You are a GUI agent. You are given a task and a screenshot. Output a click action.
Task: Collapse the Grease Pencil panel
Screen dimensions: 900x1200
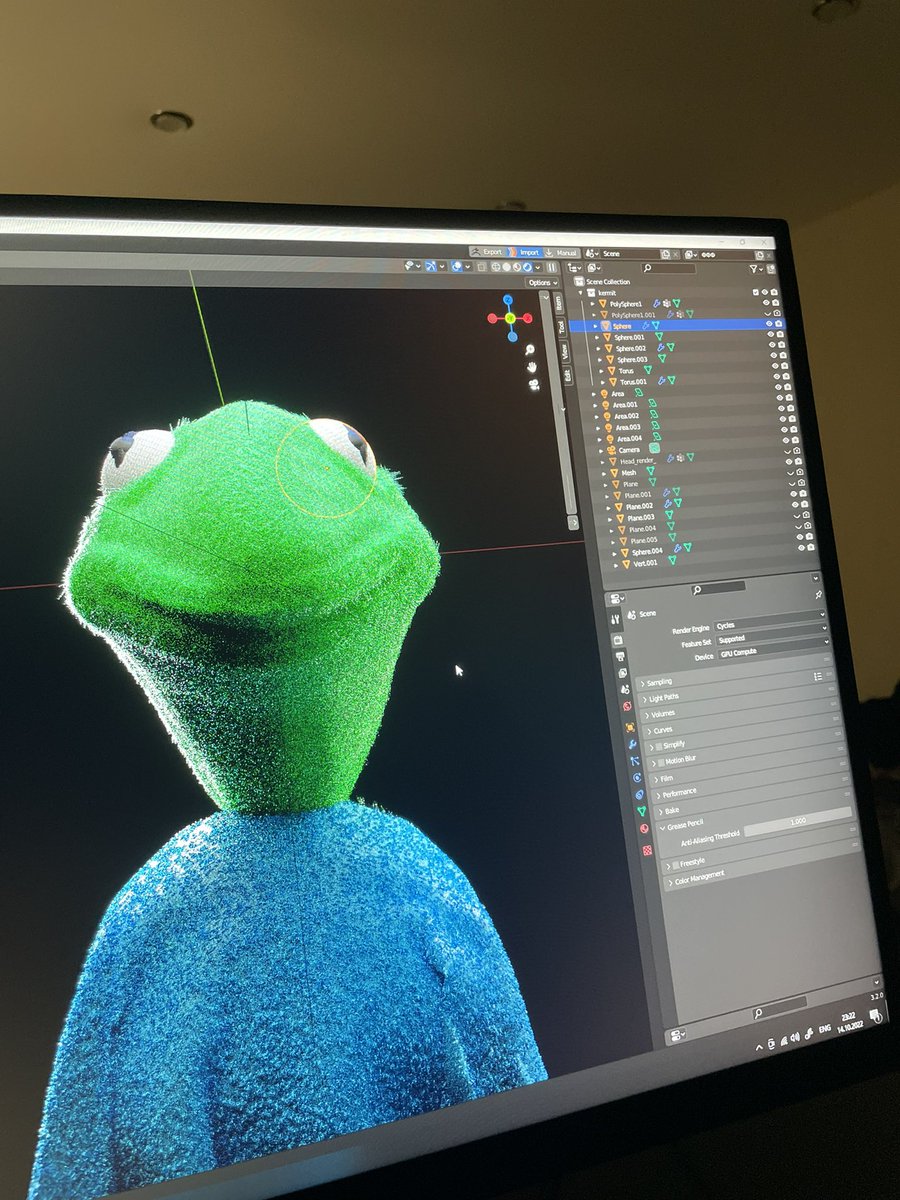662,828
